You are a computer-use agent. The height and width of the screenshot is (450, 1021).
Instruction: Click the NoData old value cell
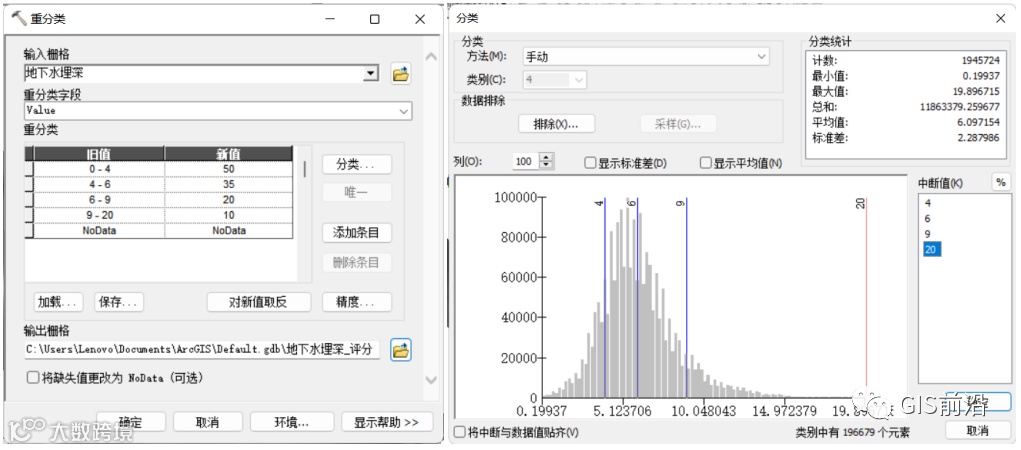point(98,231)
